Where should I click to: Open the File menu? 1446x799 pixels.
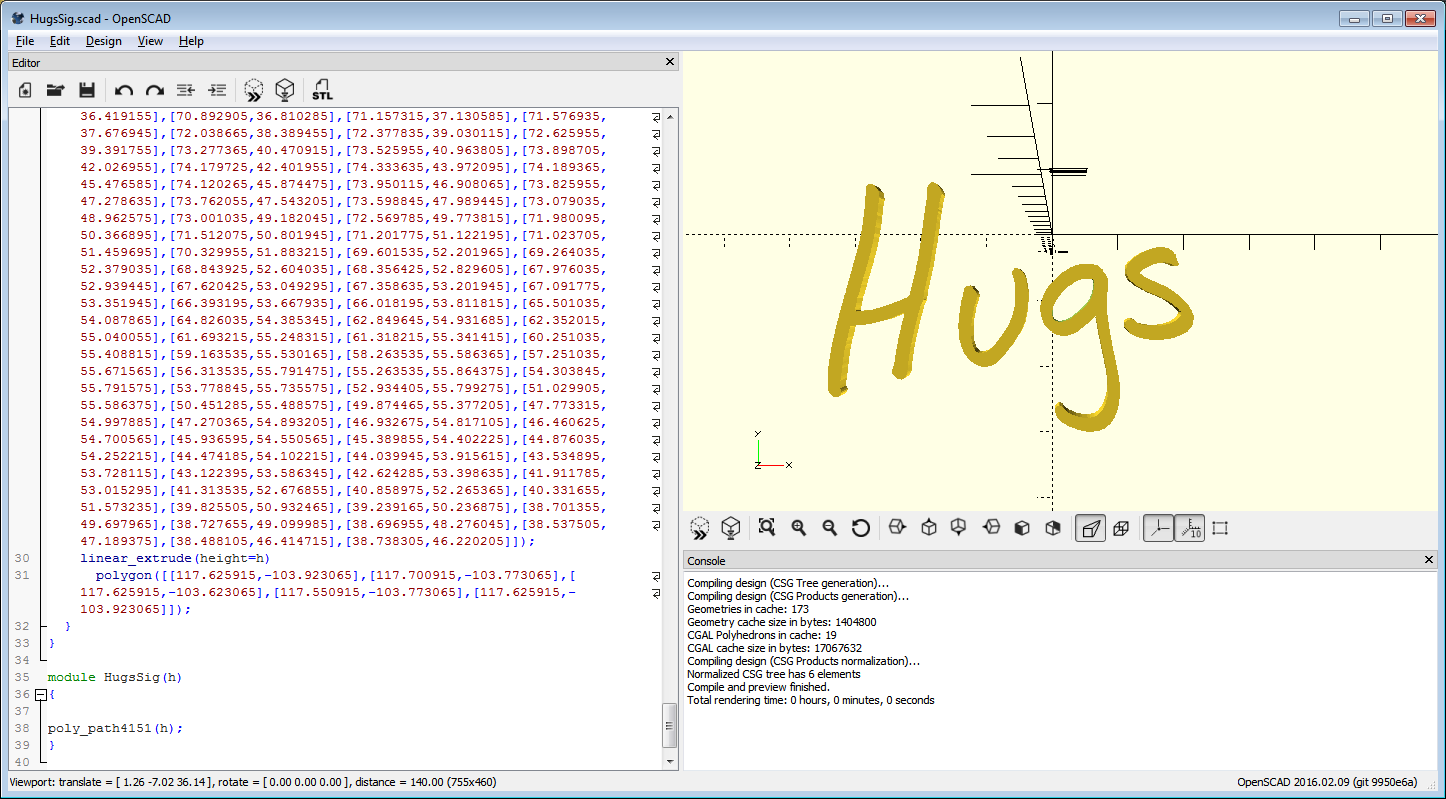click(x=25, y=41)
